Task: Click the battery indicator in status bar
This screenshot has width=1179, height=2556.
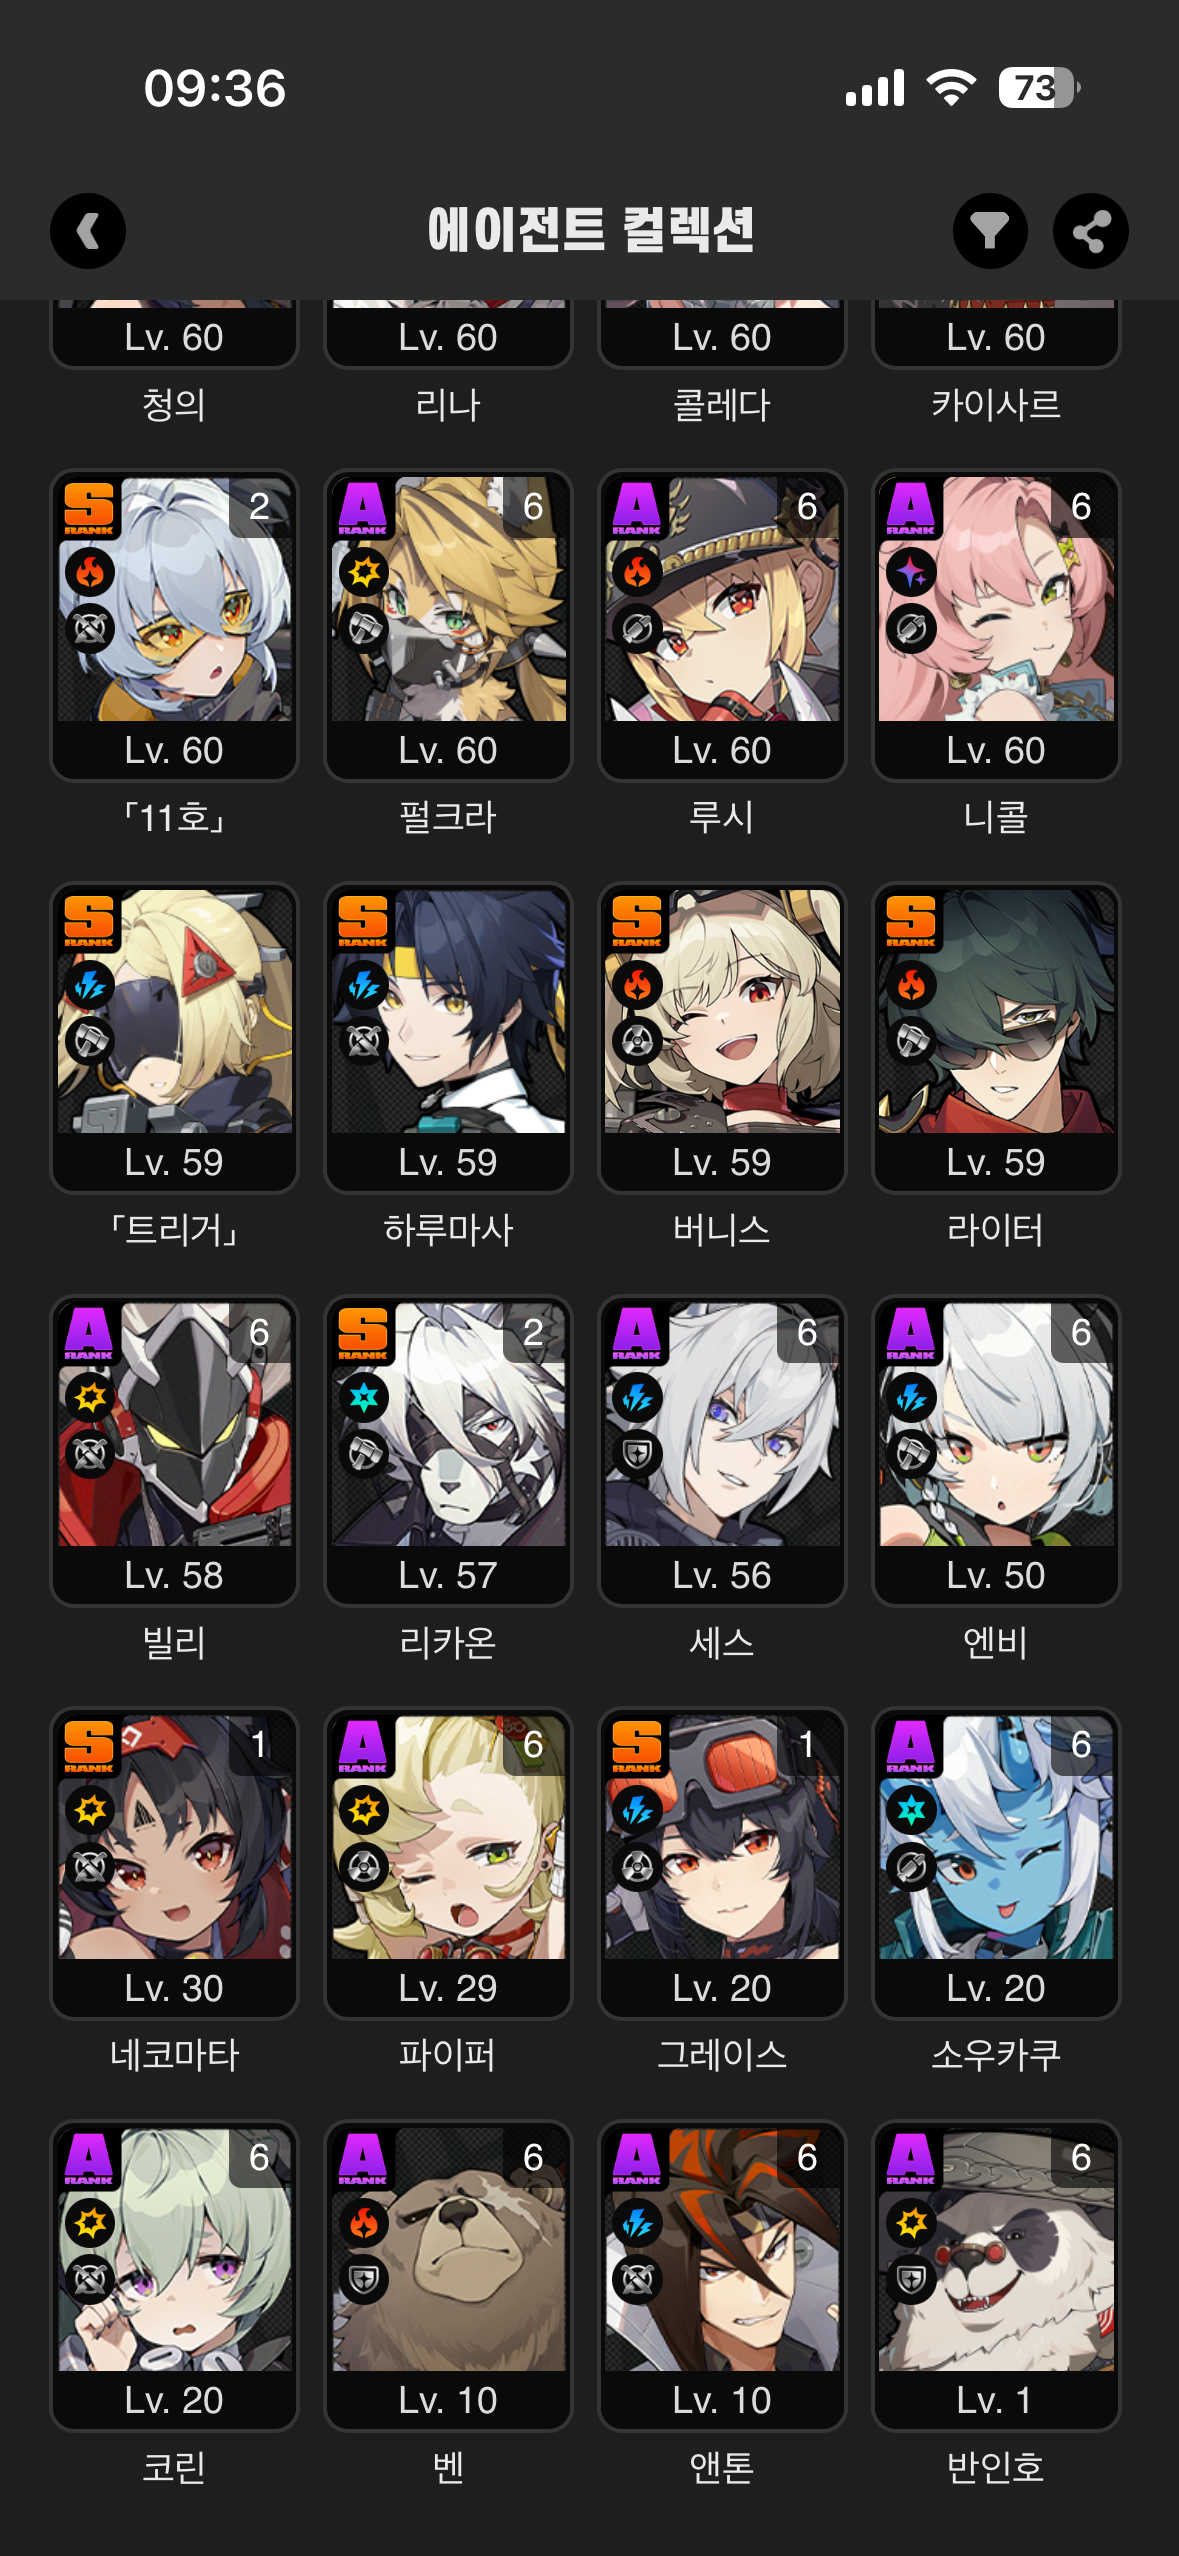Action: (x=1039, y=88)
